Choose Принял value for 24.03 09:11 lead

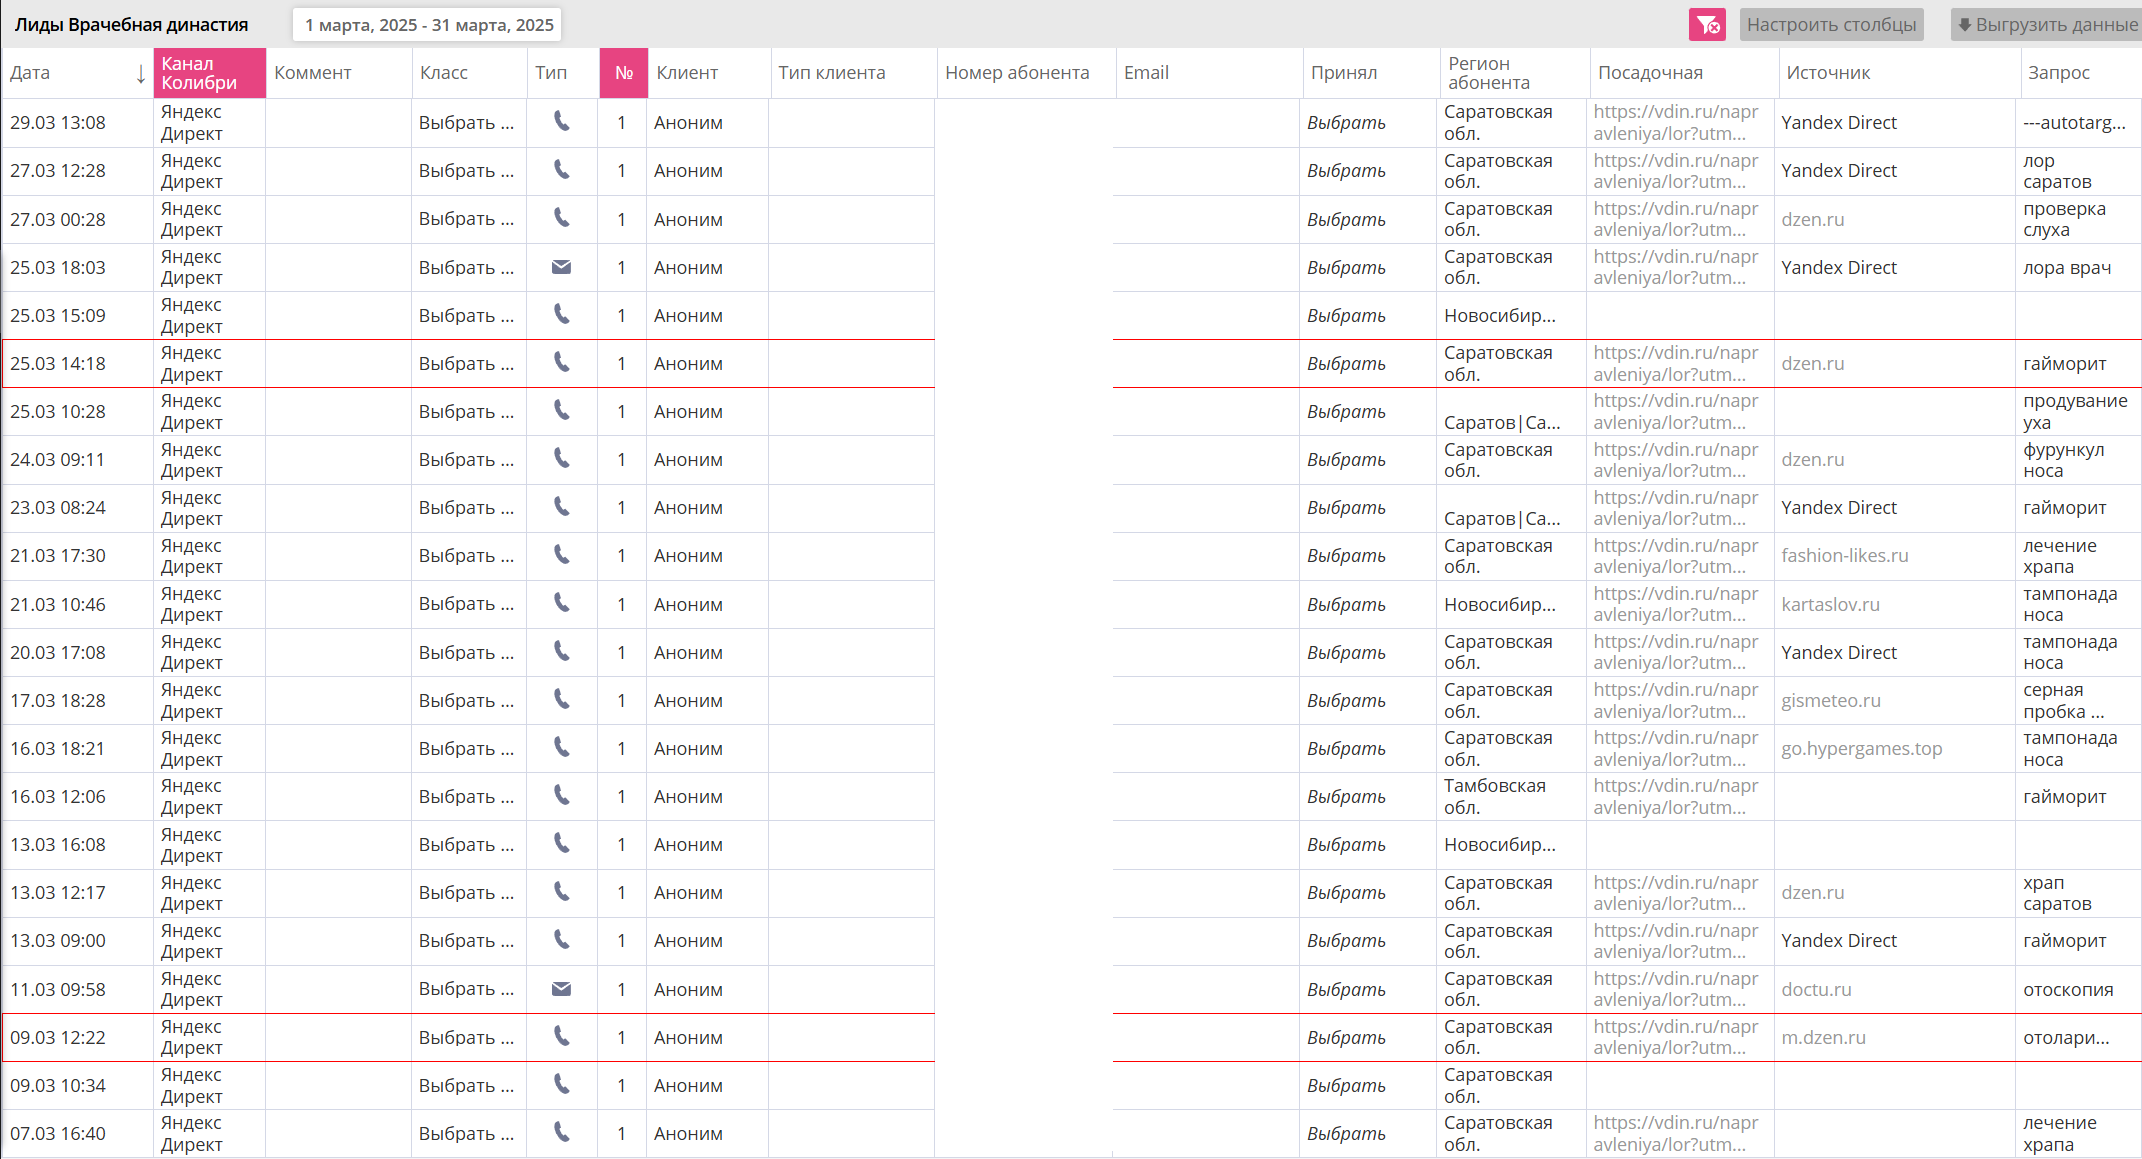1346,460
